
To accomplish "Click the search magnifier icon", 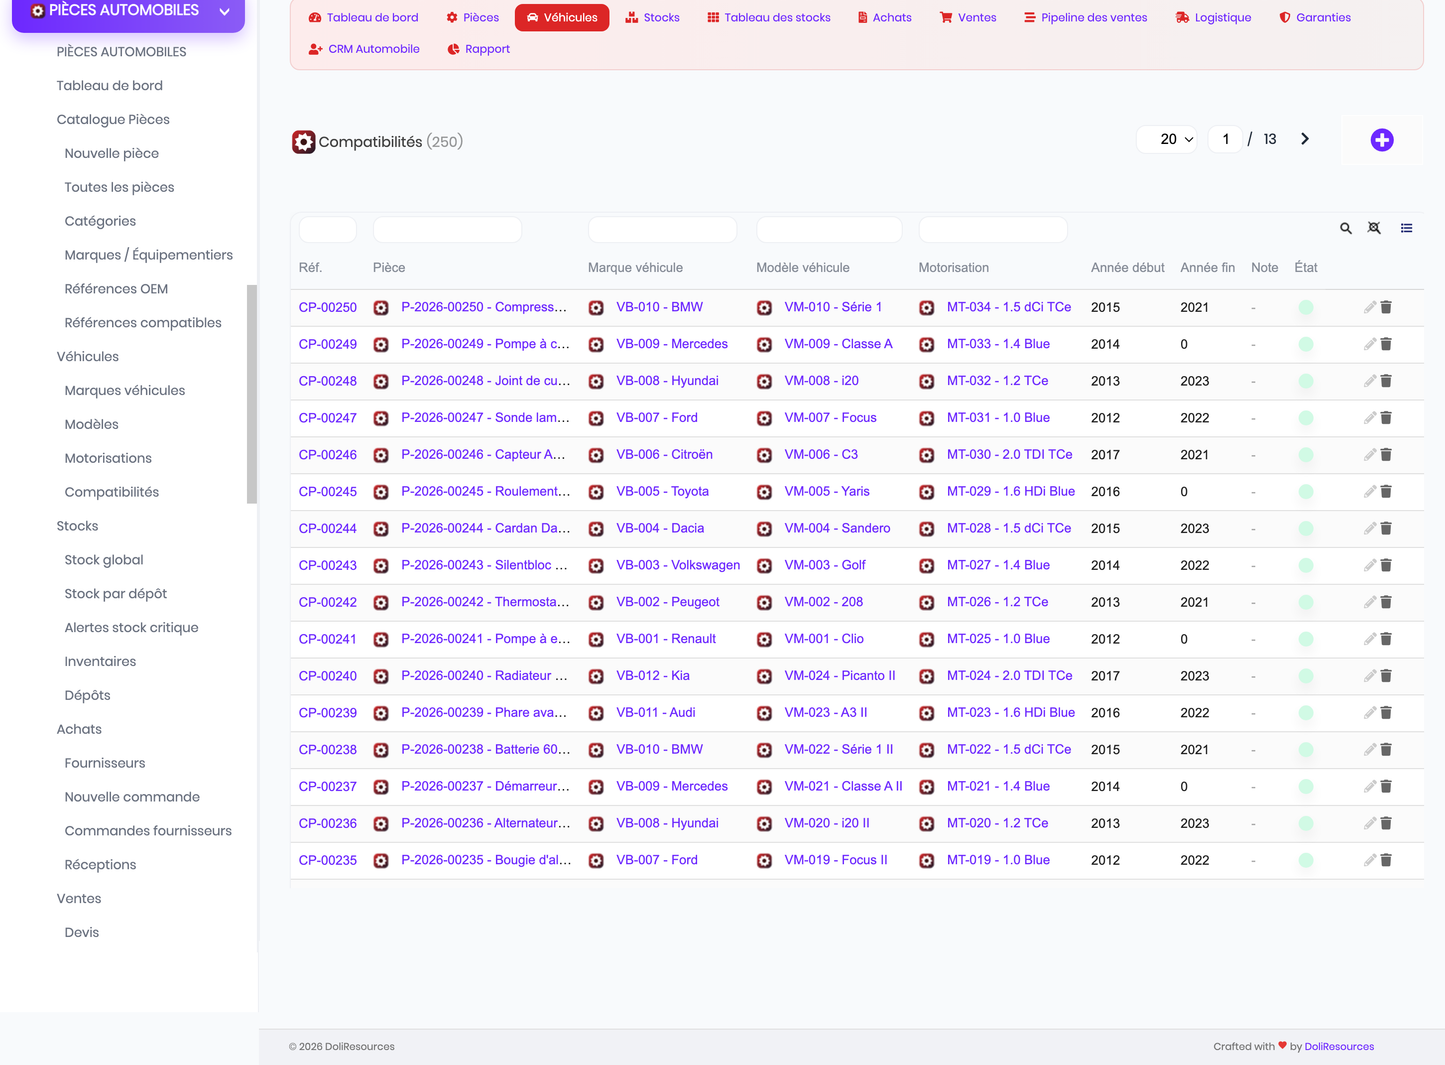I will click(1346, 229).
